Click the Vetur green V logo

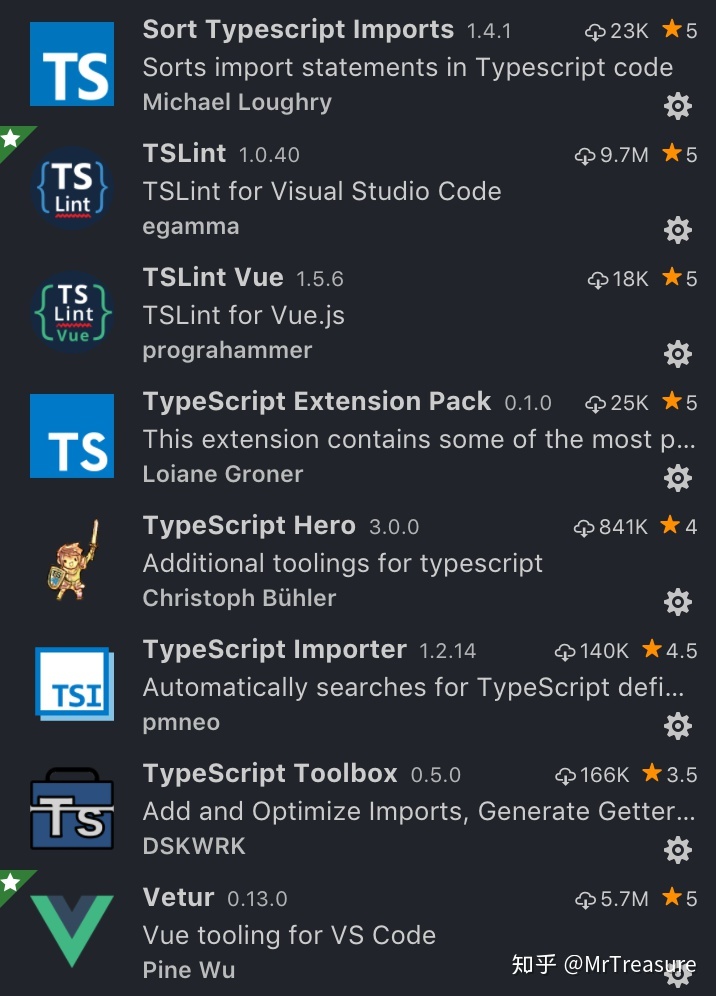(x=72, y=931)
